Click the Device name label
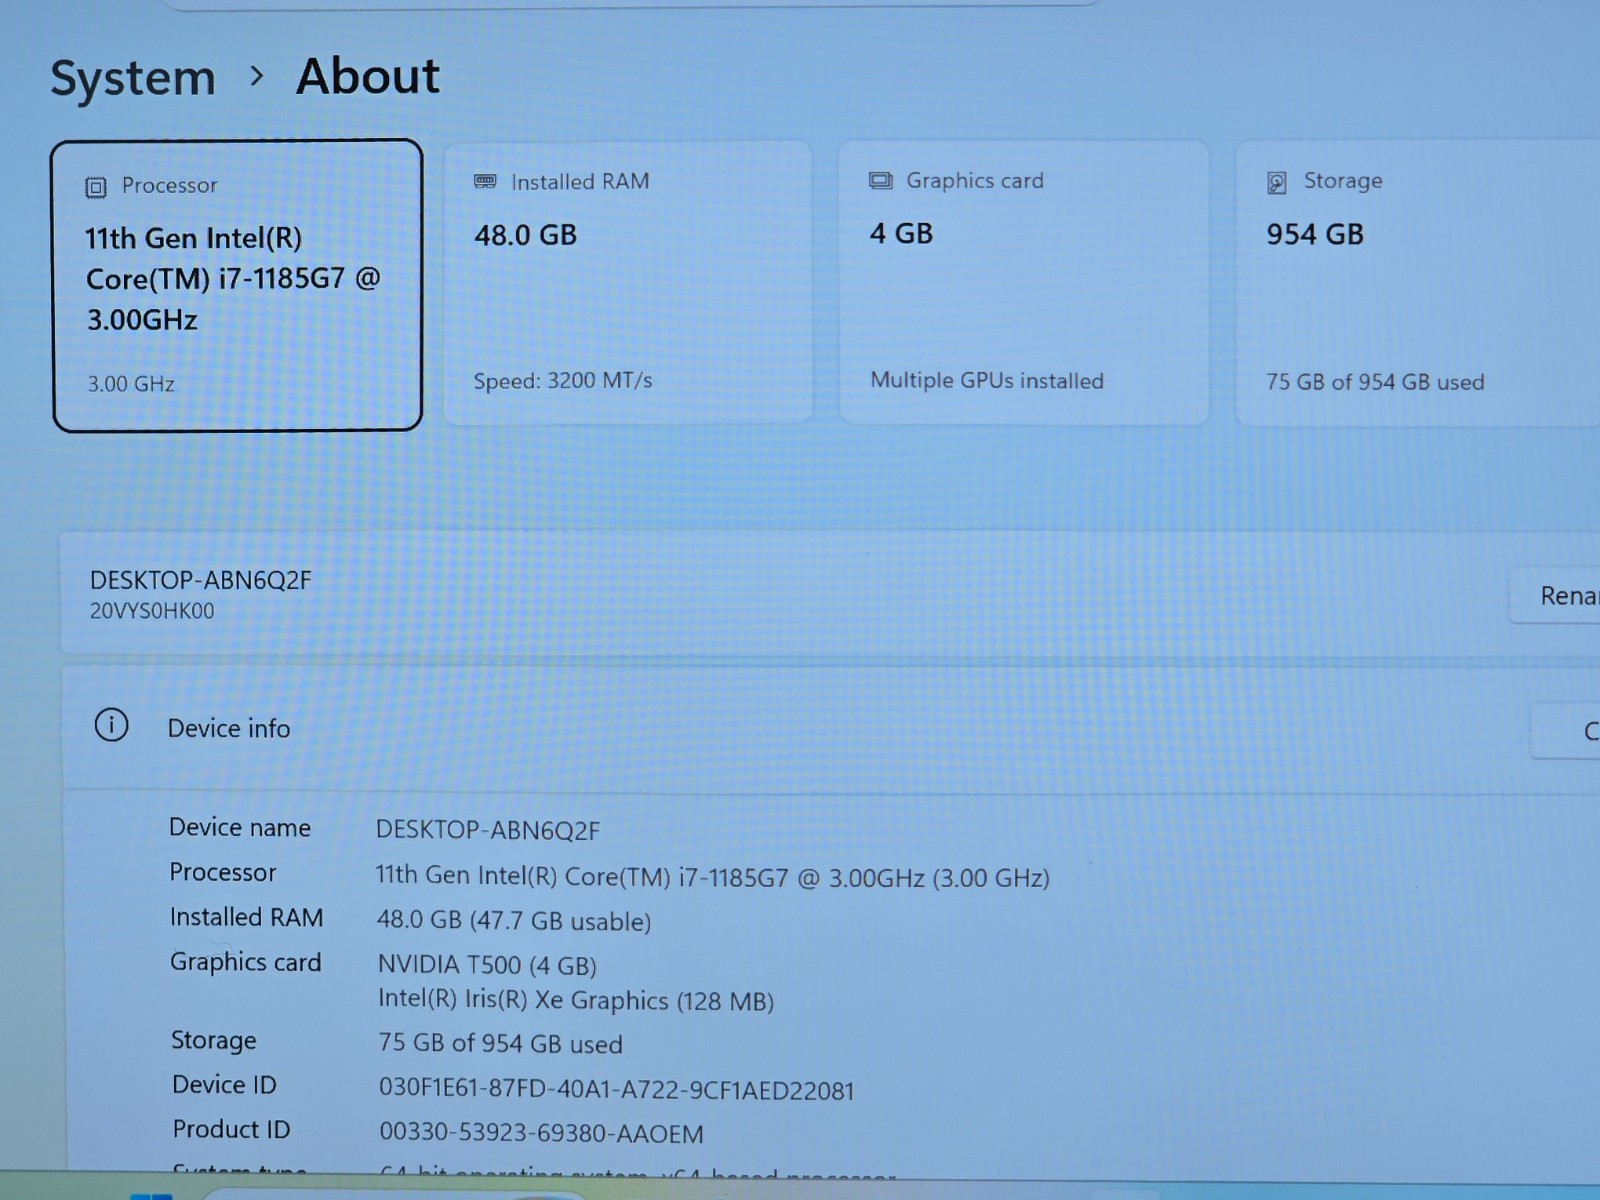Screen dimensions: 1600x1200 (x=240, y=828)
